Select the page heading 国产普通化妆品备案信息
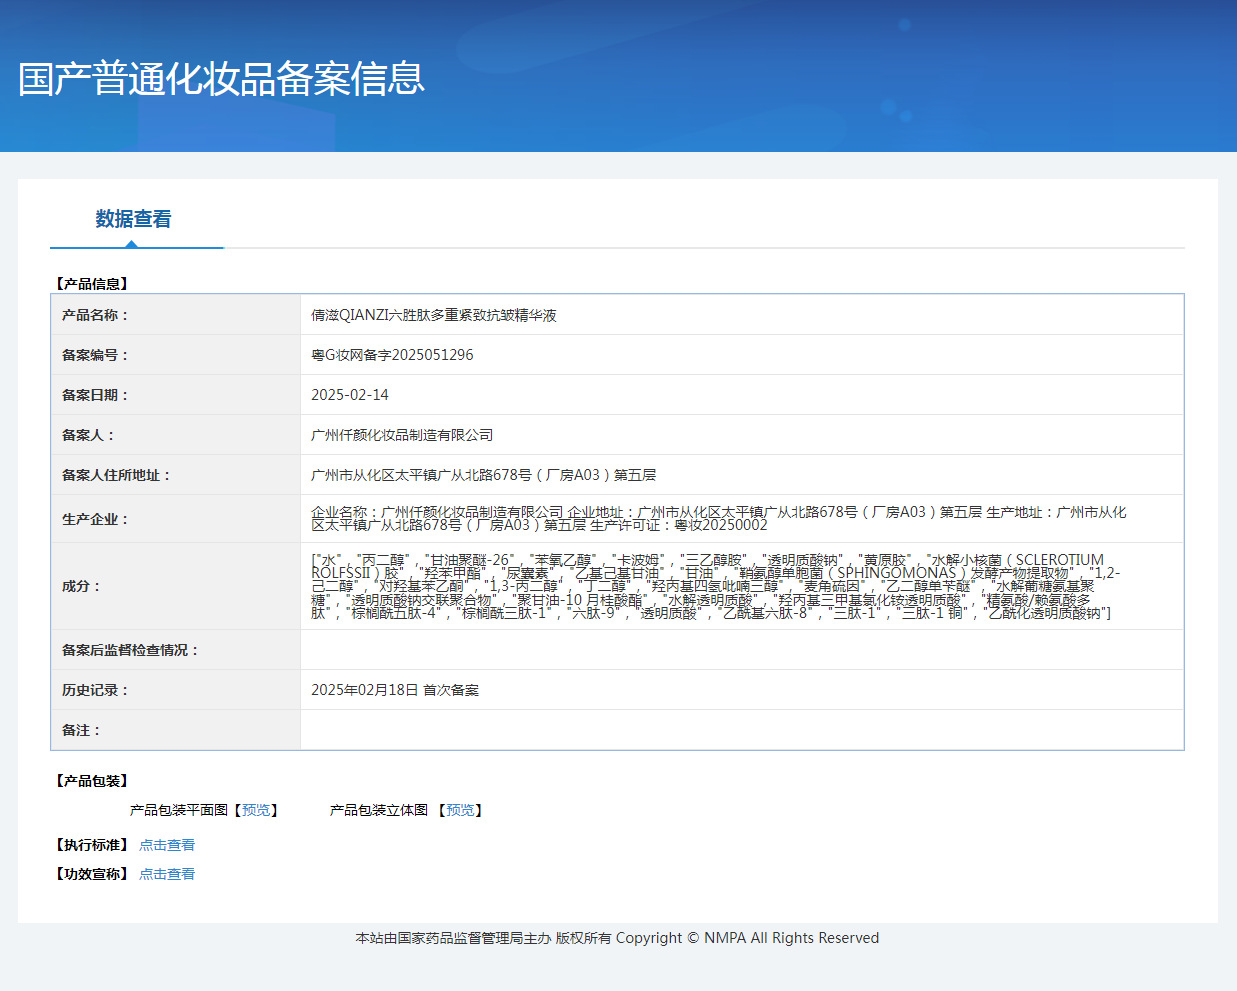The height and width of the screenshot is (991, 1237). click(x=222, y=79)
